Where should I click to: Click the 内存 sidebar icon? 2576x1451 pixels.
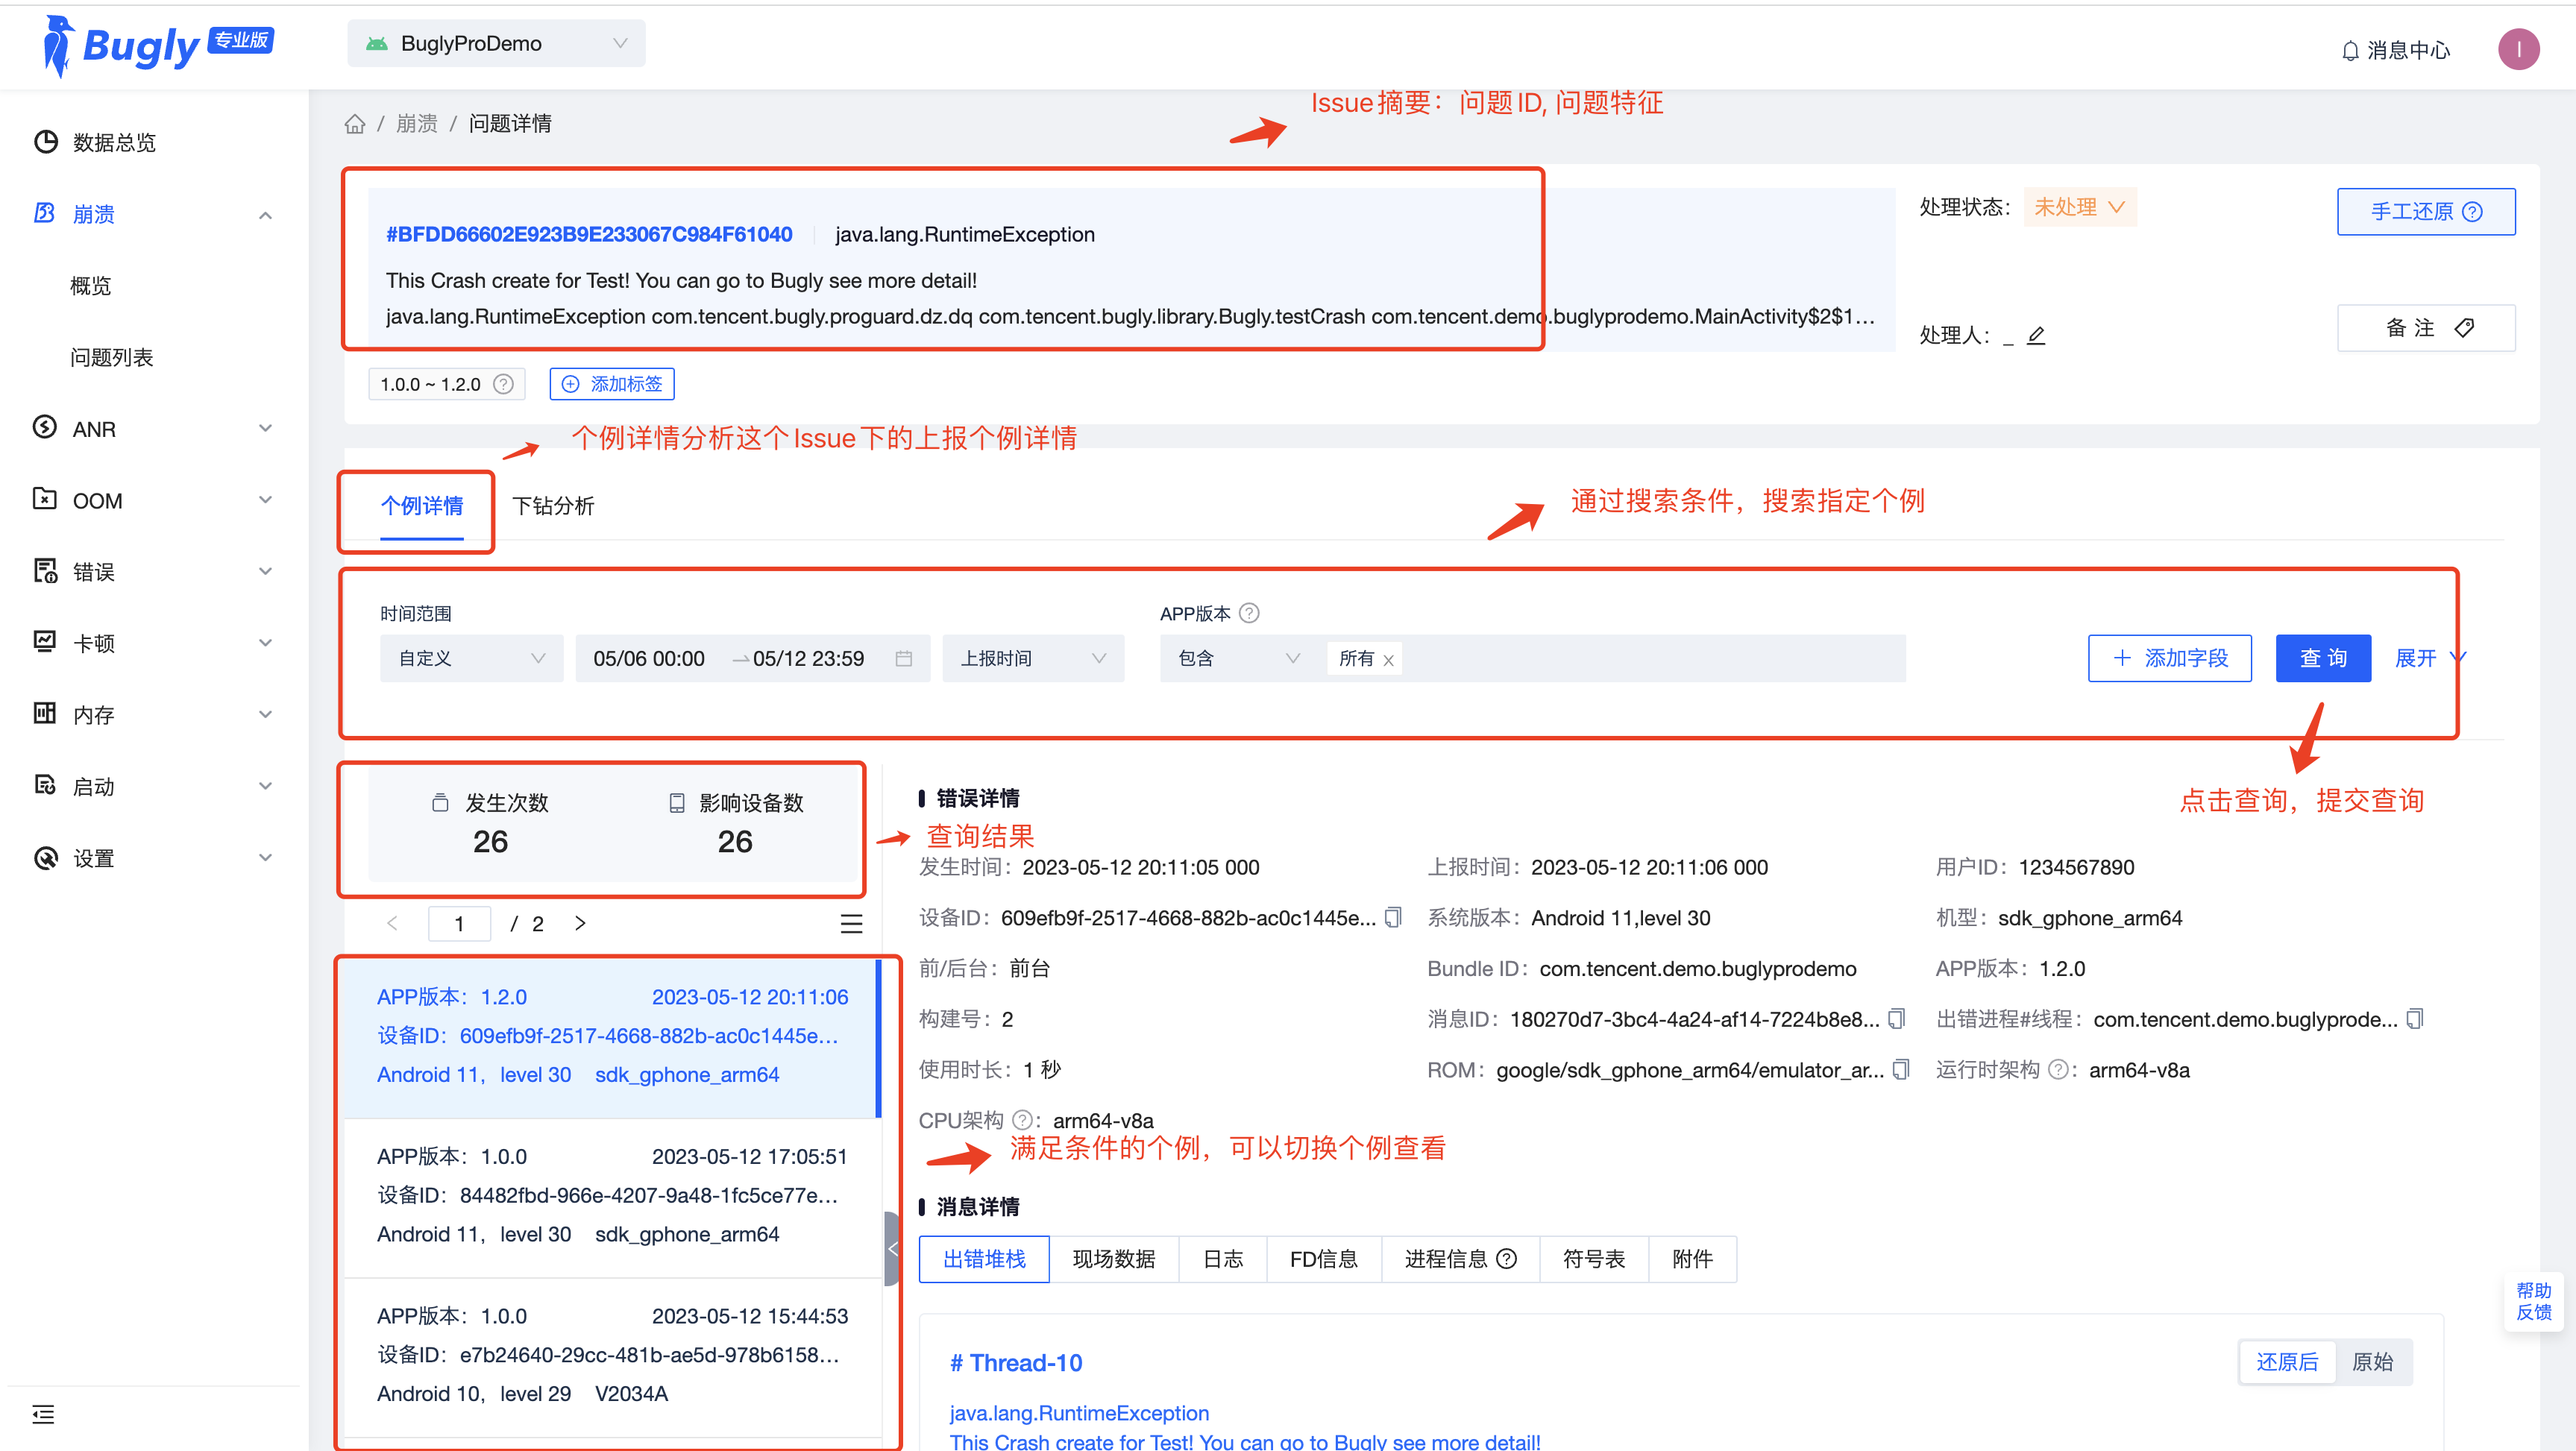point(45,714)
